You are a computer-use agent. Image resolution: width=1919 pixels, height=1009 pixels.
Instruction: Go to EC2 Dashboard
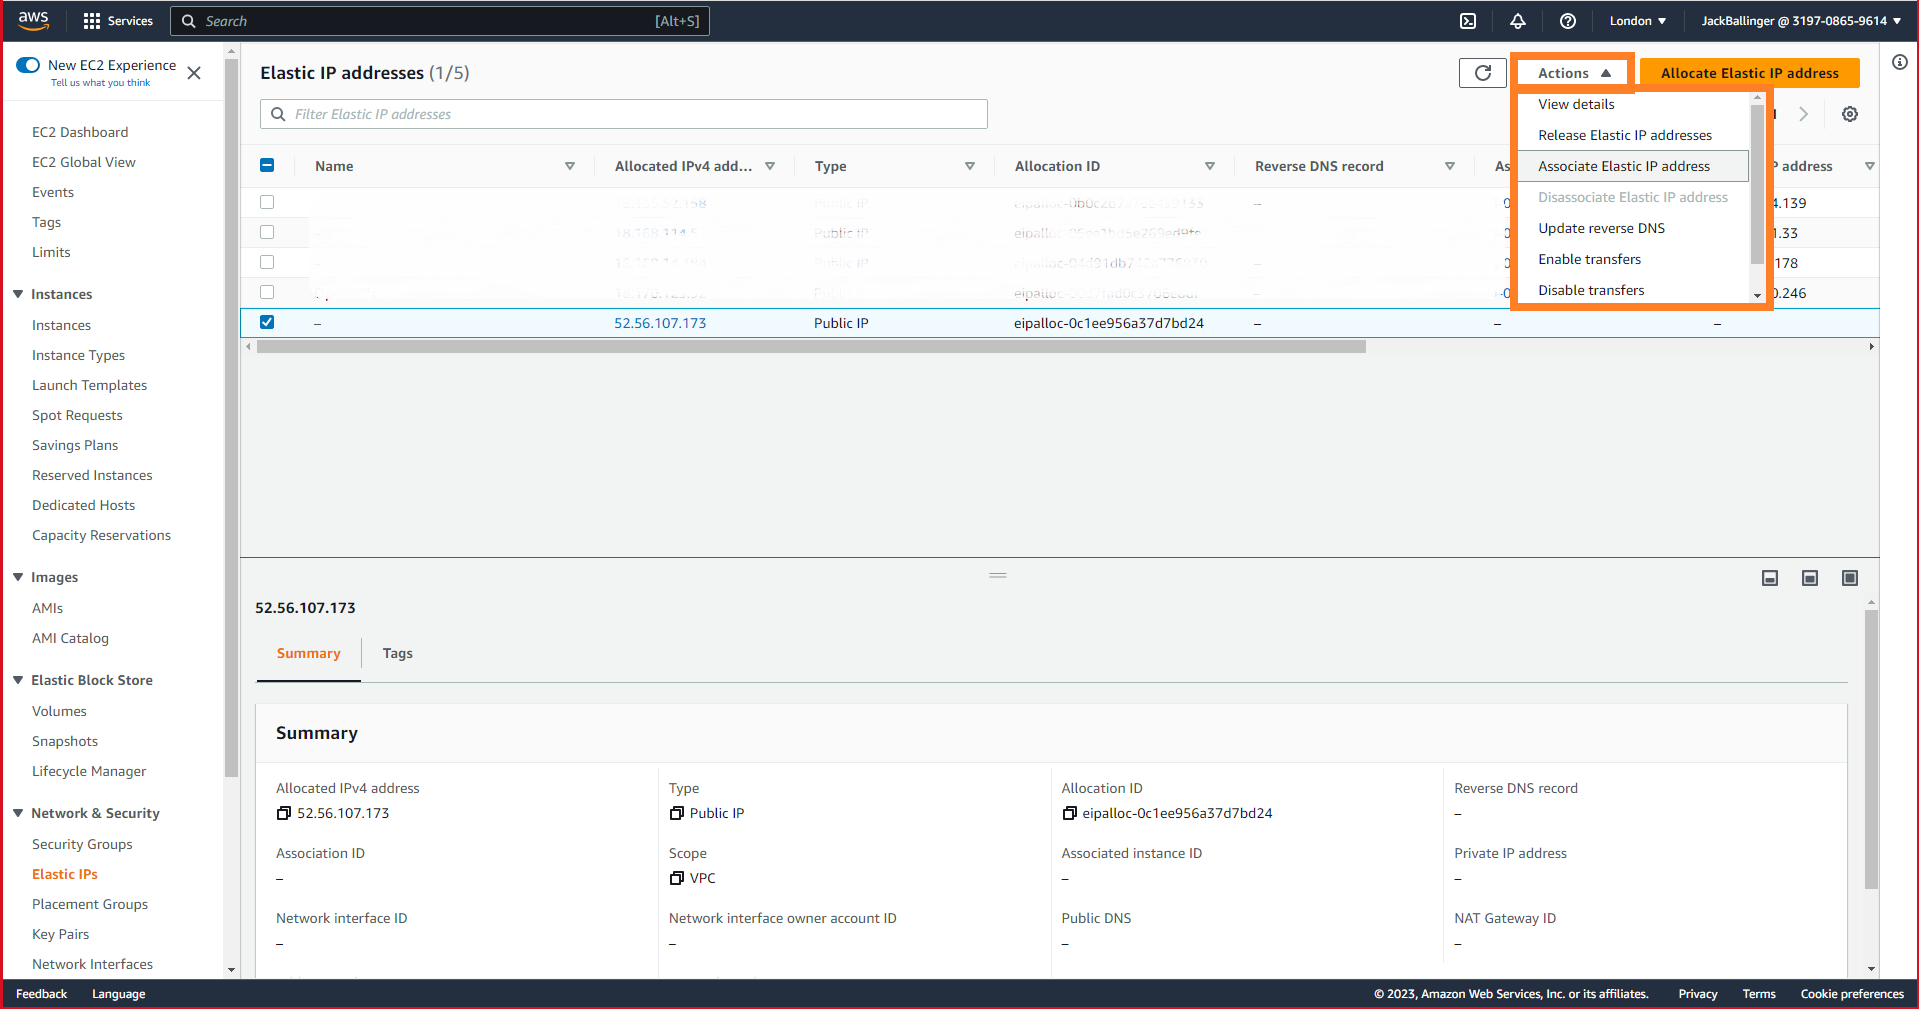pos(80,132)
